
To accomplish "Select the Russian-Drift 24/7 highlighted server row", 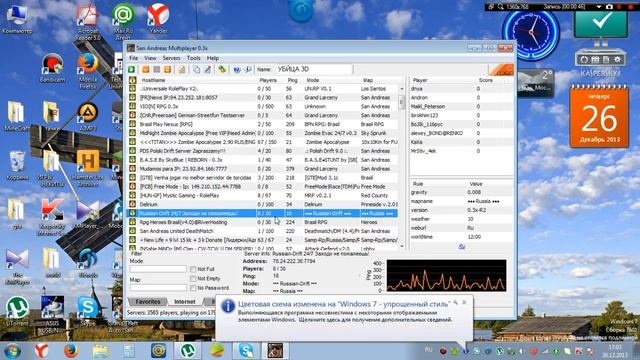I will [263, 213].
